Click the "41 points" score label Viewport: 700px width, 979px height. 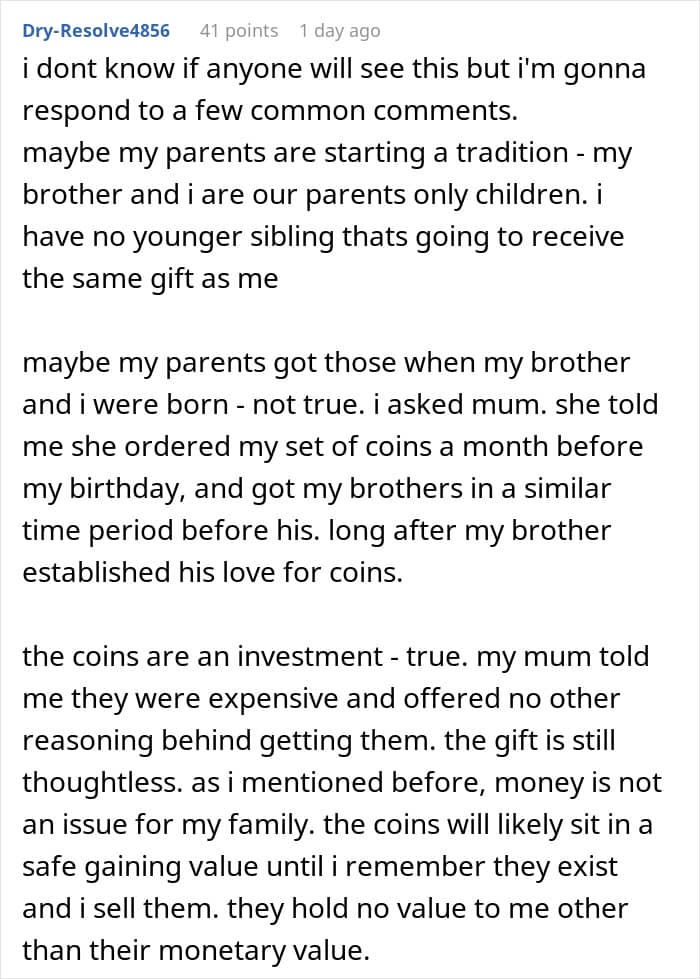[x=239, y=31]
